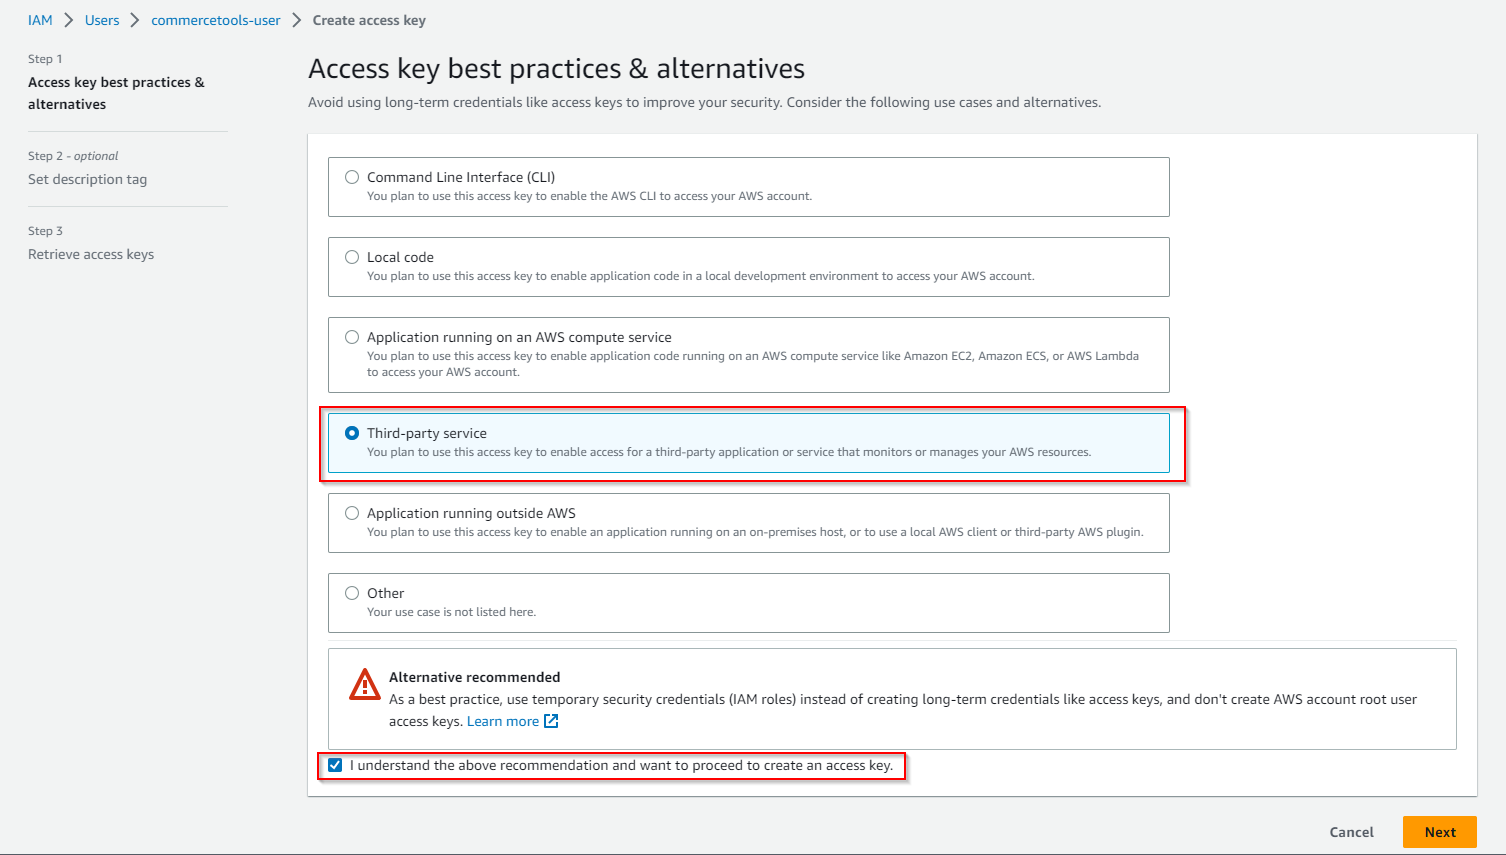The height and width of the screenshot is (855, 1506).
Task: Select the Other use case radio button
Action: (352, 593)
